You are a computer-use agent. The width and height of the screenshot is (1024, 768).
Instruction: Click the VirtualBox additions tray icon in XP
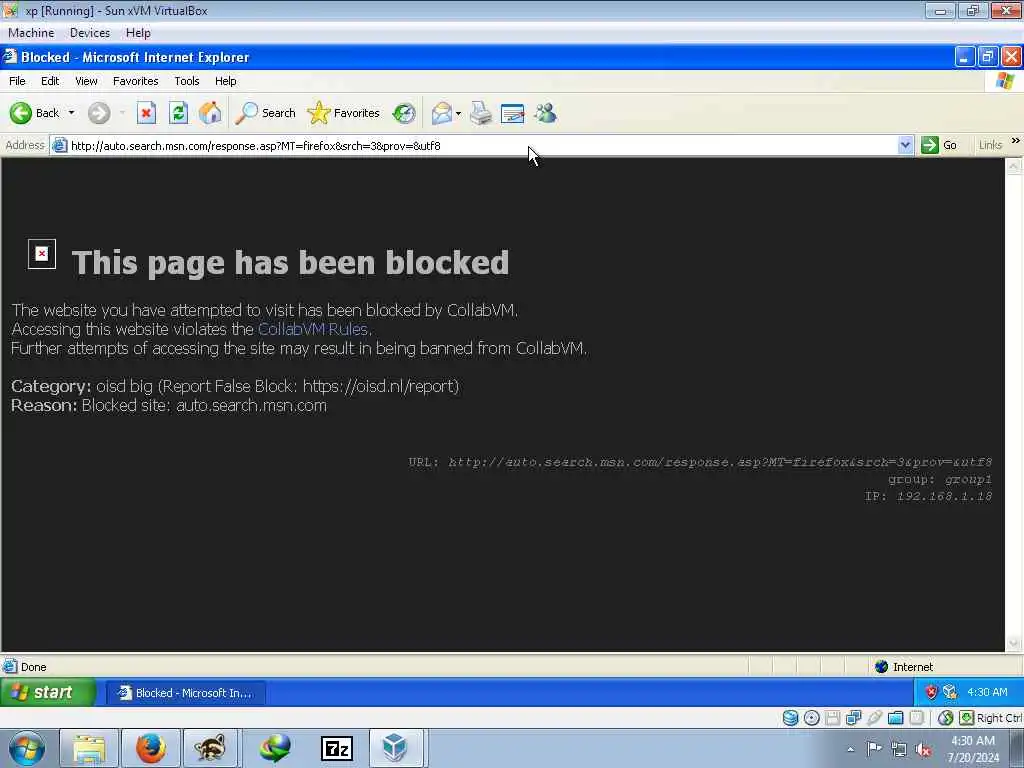(950, 692)
